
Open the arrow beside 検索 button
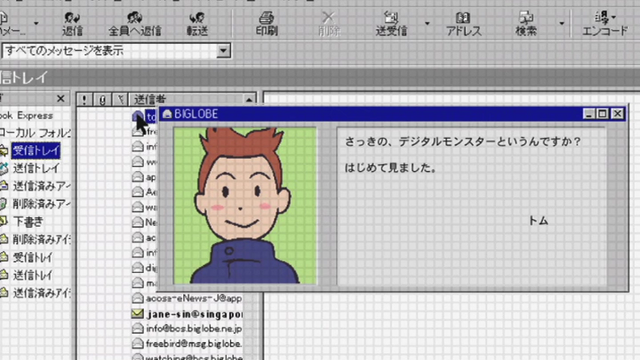562,23
